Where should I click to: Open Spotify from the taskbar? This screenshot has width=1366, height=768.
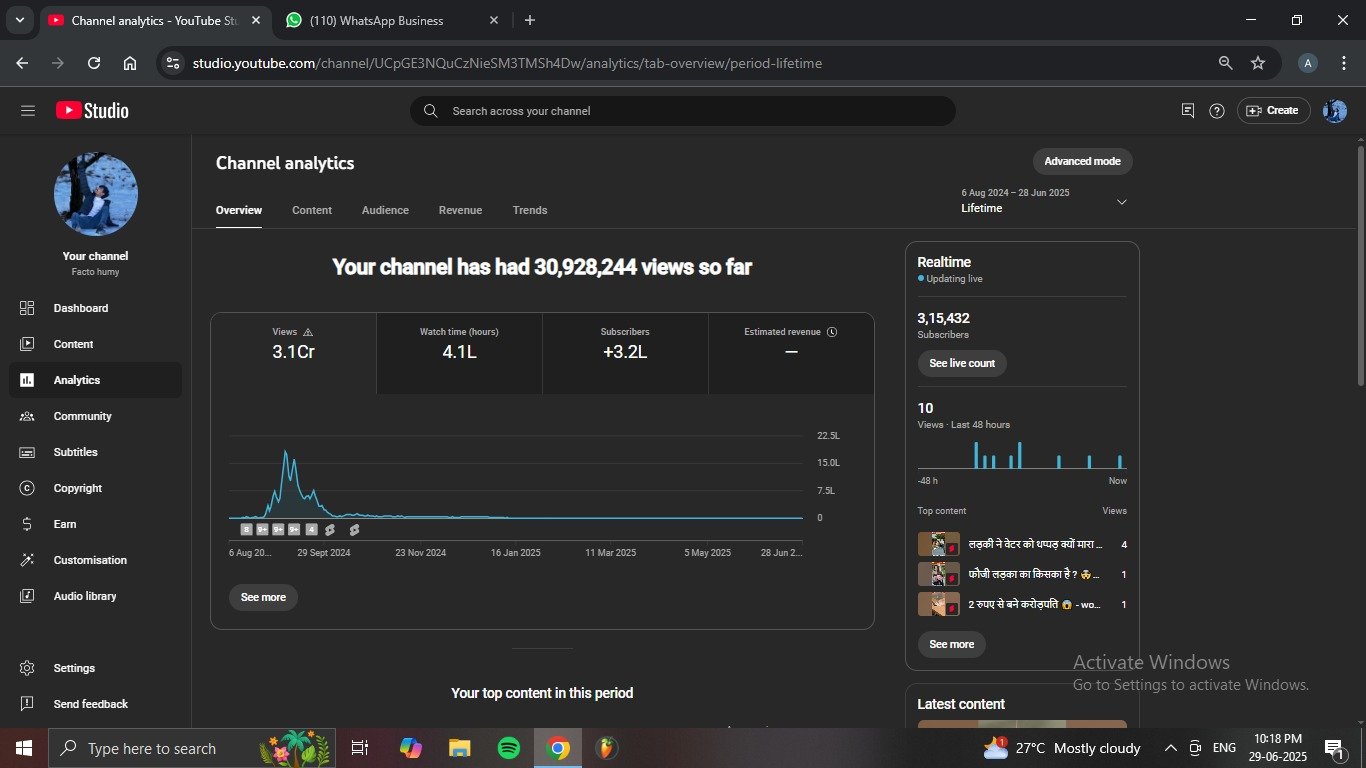pyautogui.click(x=509, y=748)
